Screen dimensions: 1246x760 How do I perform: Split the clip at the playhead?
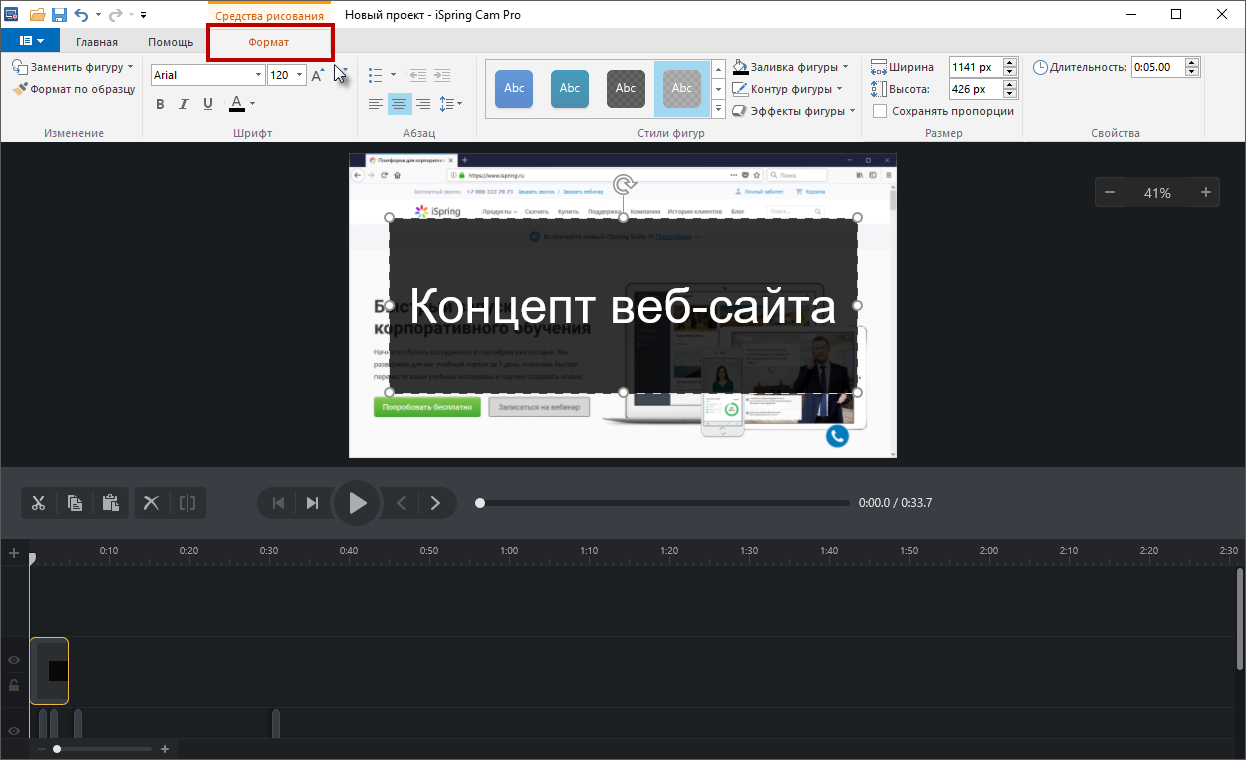point(187,503)
